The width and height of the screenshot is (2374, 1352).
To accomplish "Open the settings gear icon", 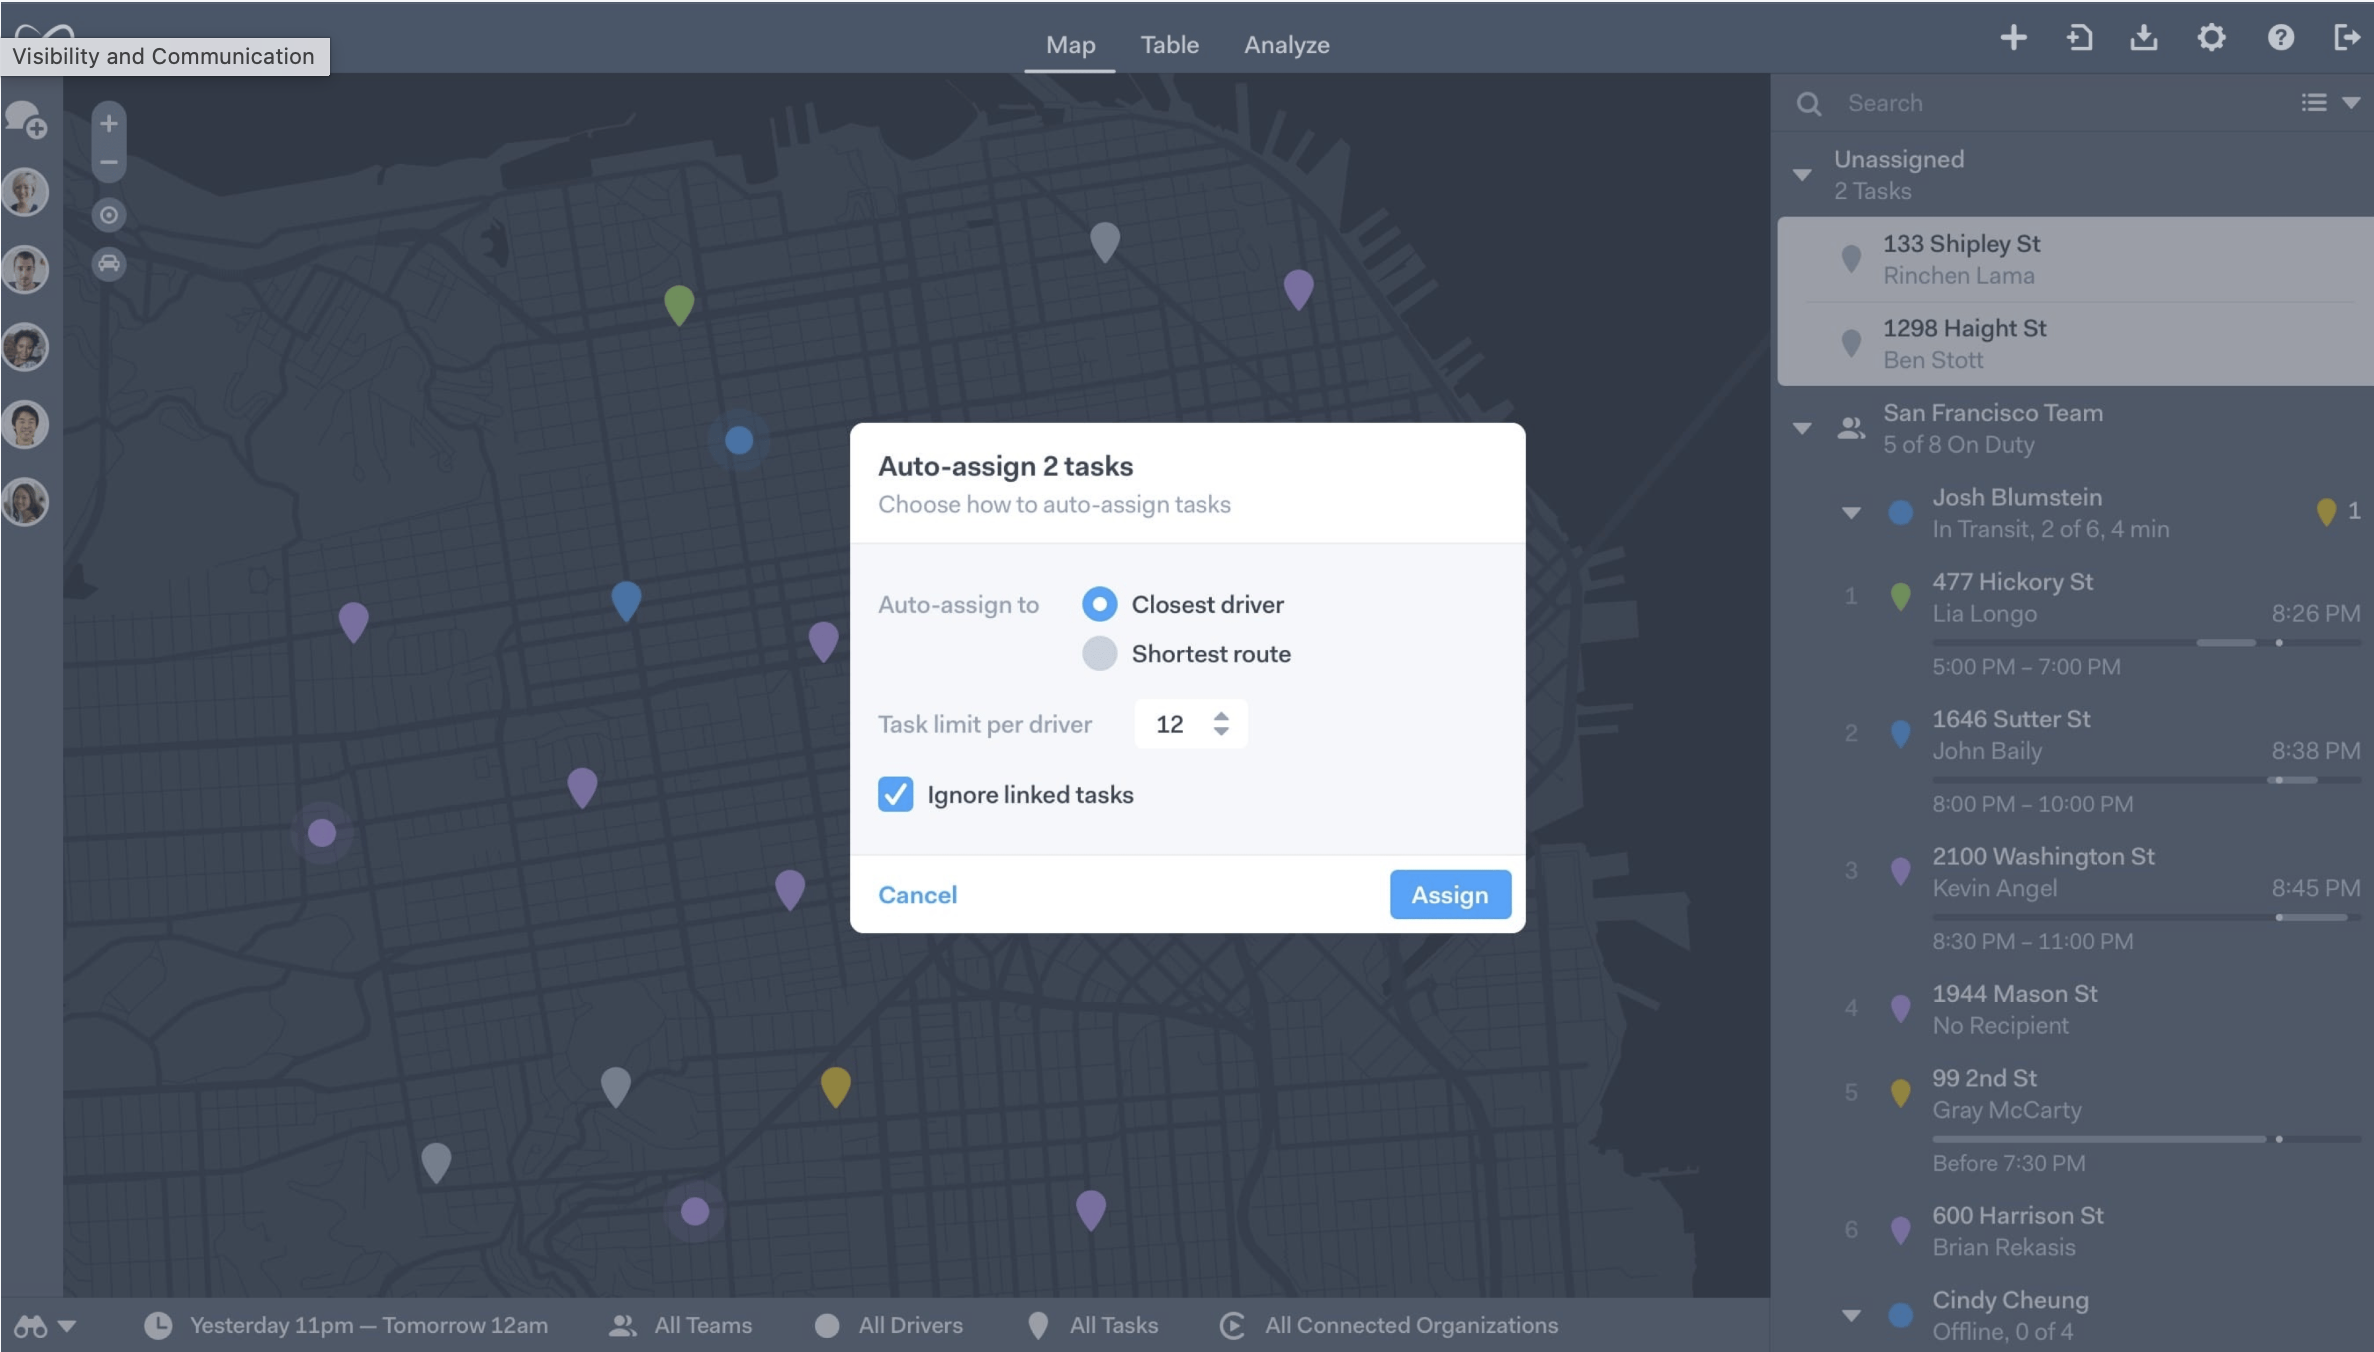I will (x=2212, y=39).
